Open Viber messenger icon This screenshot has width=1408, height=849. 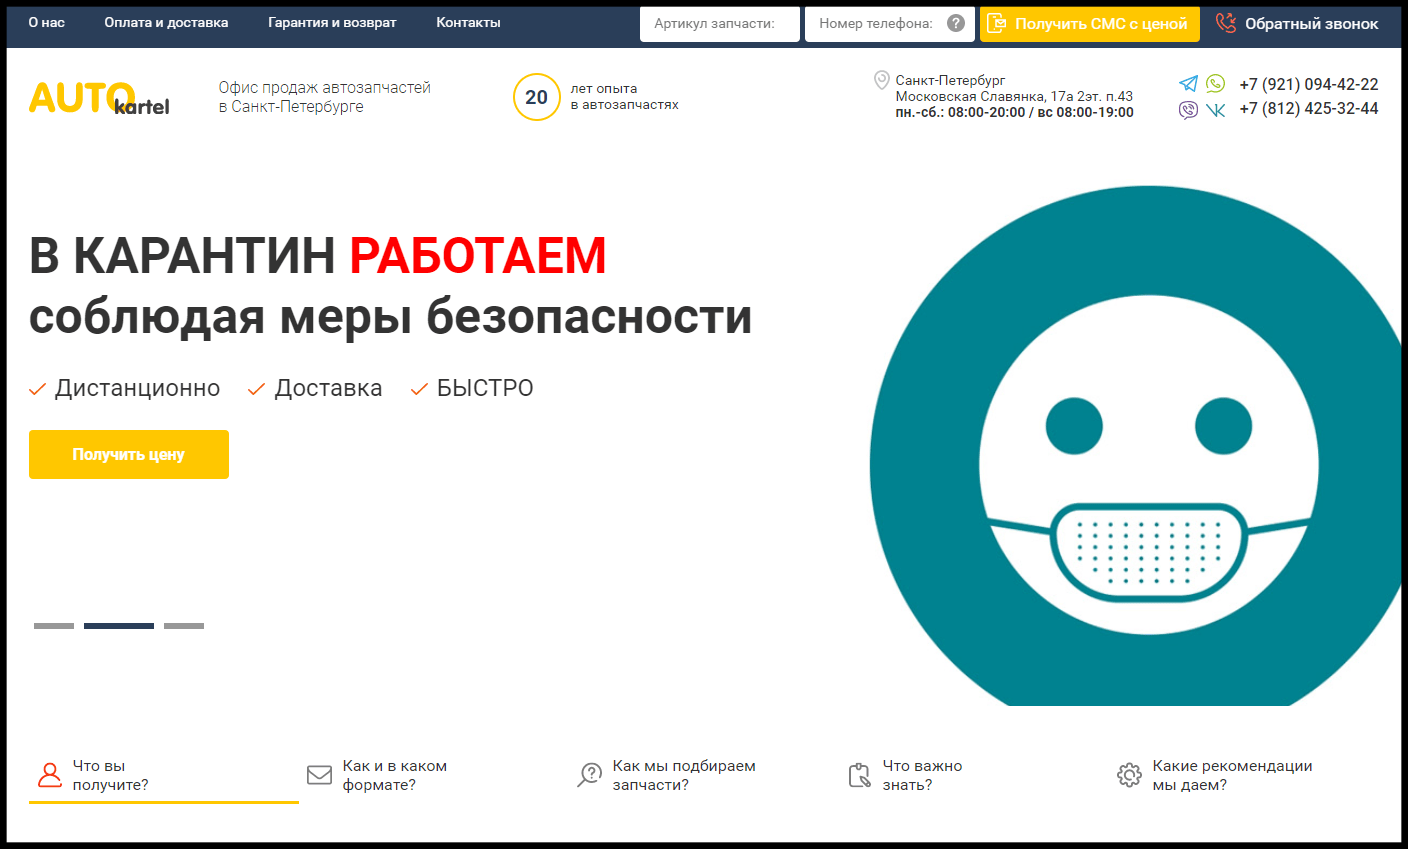[x=1188, y=110]
